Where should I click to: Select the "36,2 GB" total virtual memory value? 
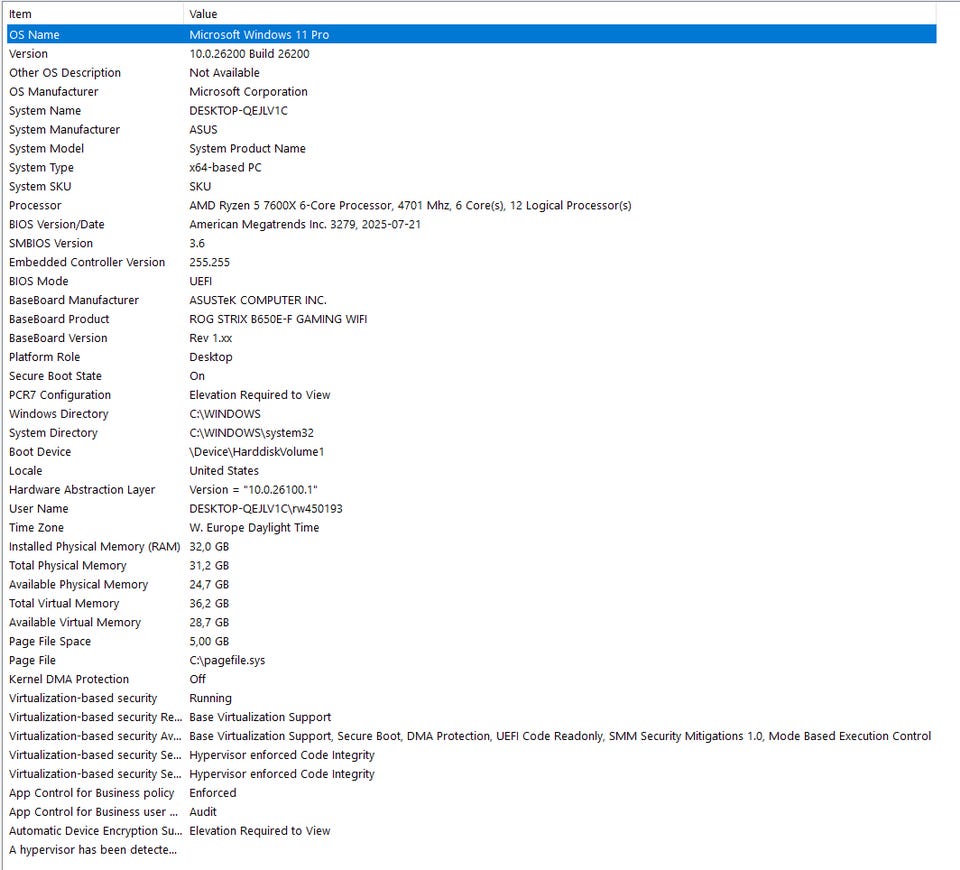pyautogui.click(x=209, y=604)
